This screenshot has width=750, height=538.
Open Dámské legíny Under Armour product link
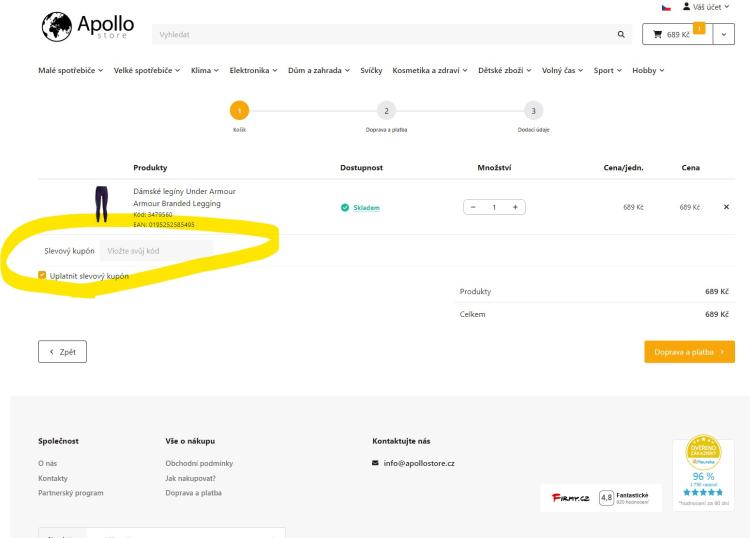pyautogui.click(x=184, y=197)
